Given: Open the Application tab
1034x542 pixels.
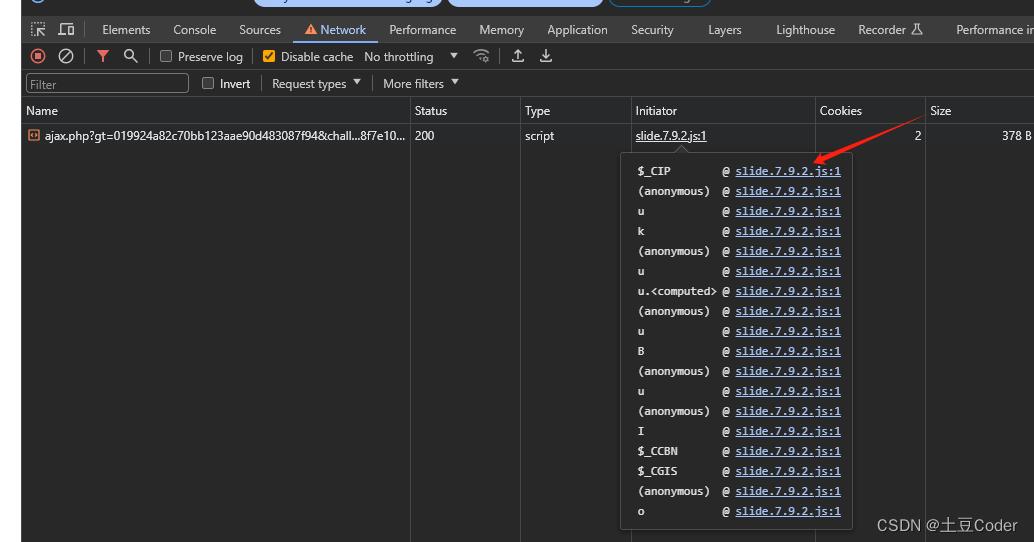Looking at the screenshot, I should [577, 30].
